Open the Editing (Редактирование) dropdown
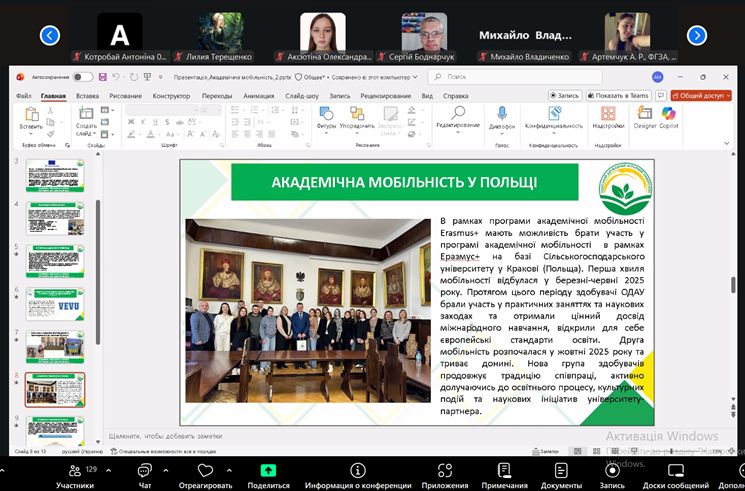This screenshot has width=745, height=491. (458, 120)
